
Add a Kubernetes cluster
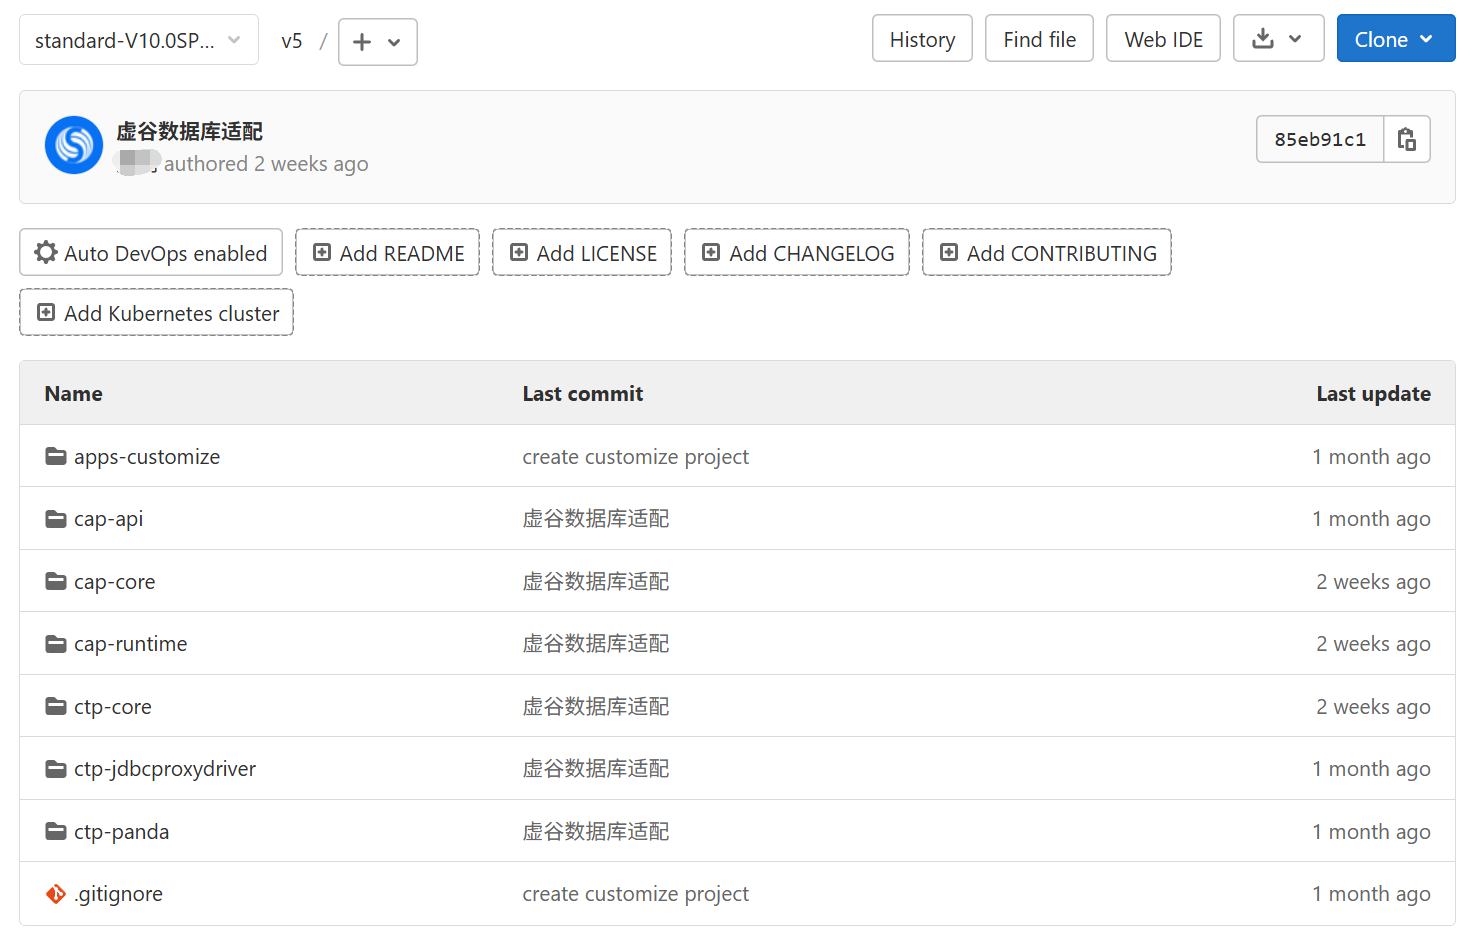click(156, 313)
